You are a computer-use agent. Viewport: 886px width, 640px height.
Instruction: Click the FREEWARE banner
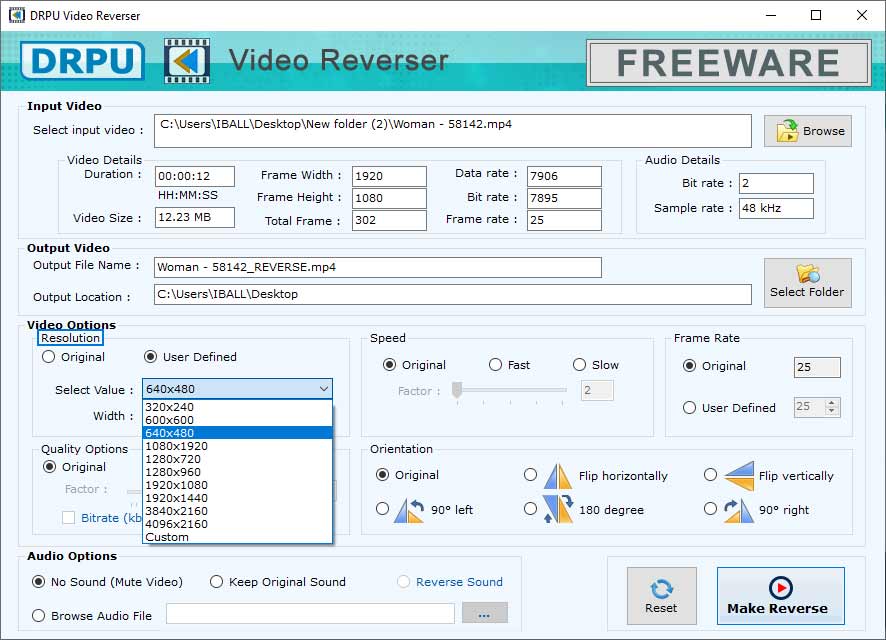point(728,63)
